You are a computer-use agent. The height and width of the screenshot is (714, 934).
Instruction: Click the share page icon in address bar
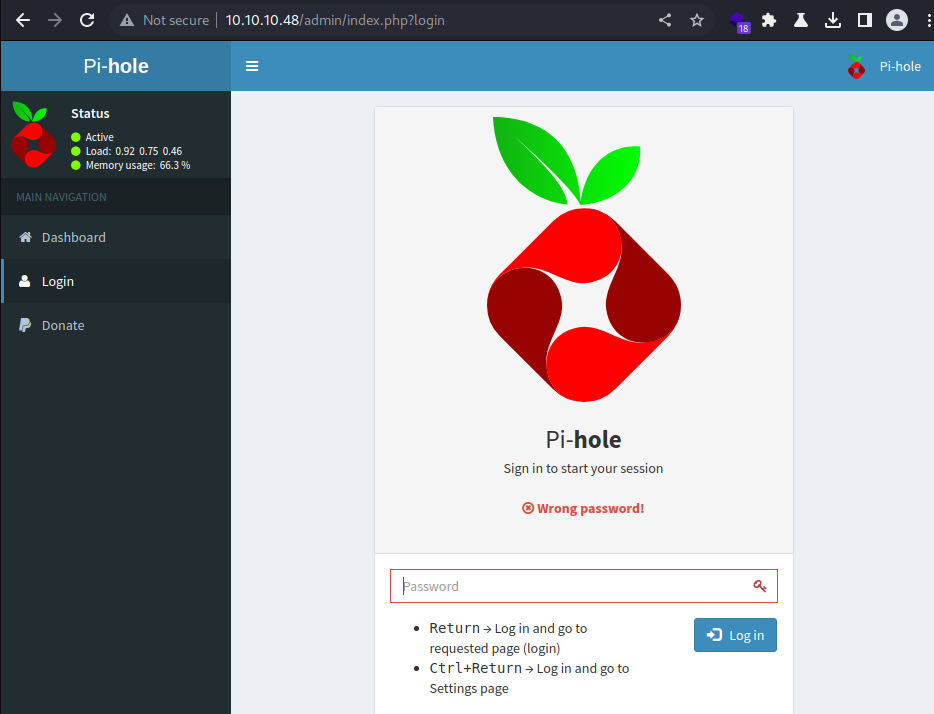[665, 20]
